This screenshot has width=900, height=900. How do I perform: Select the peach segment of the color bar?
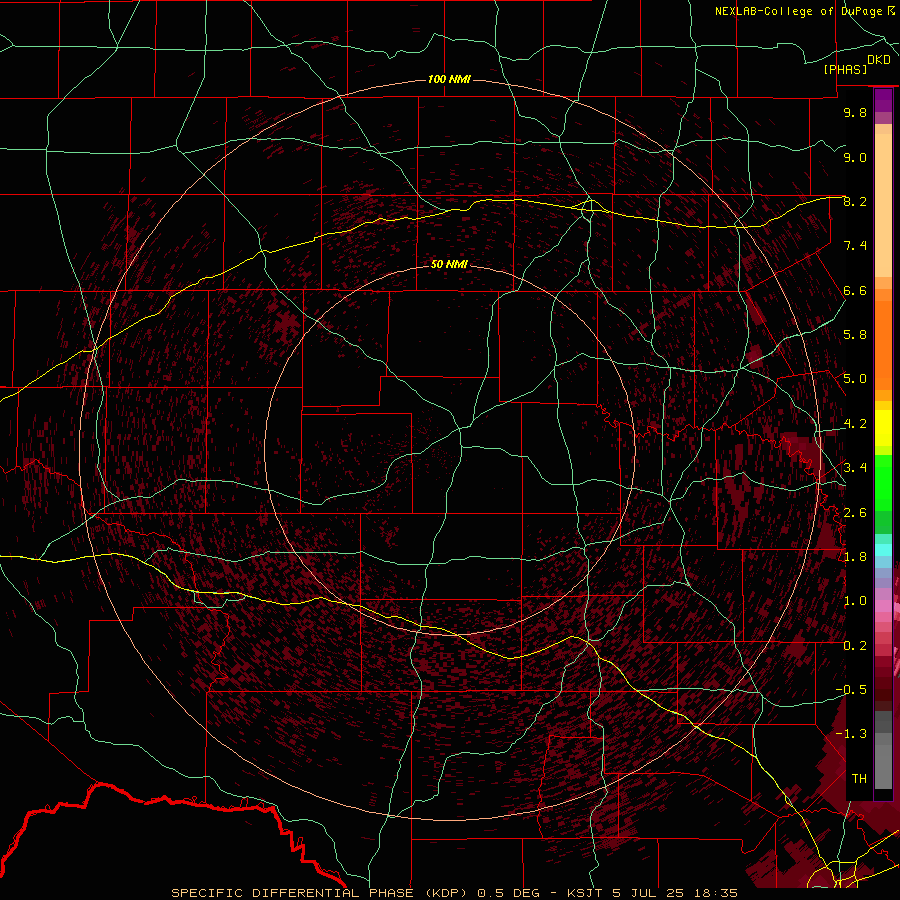tap(883, 207)
